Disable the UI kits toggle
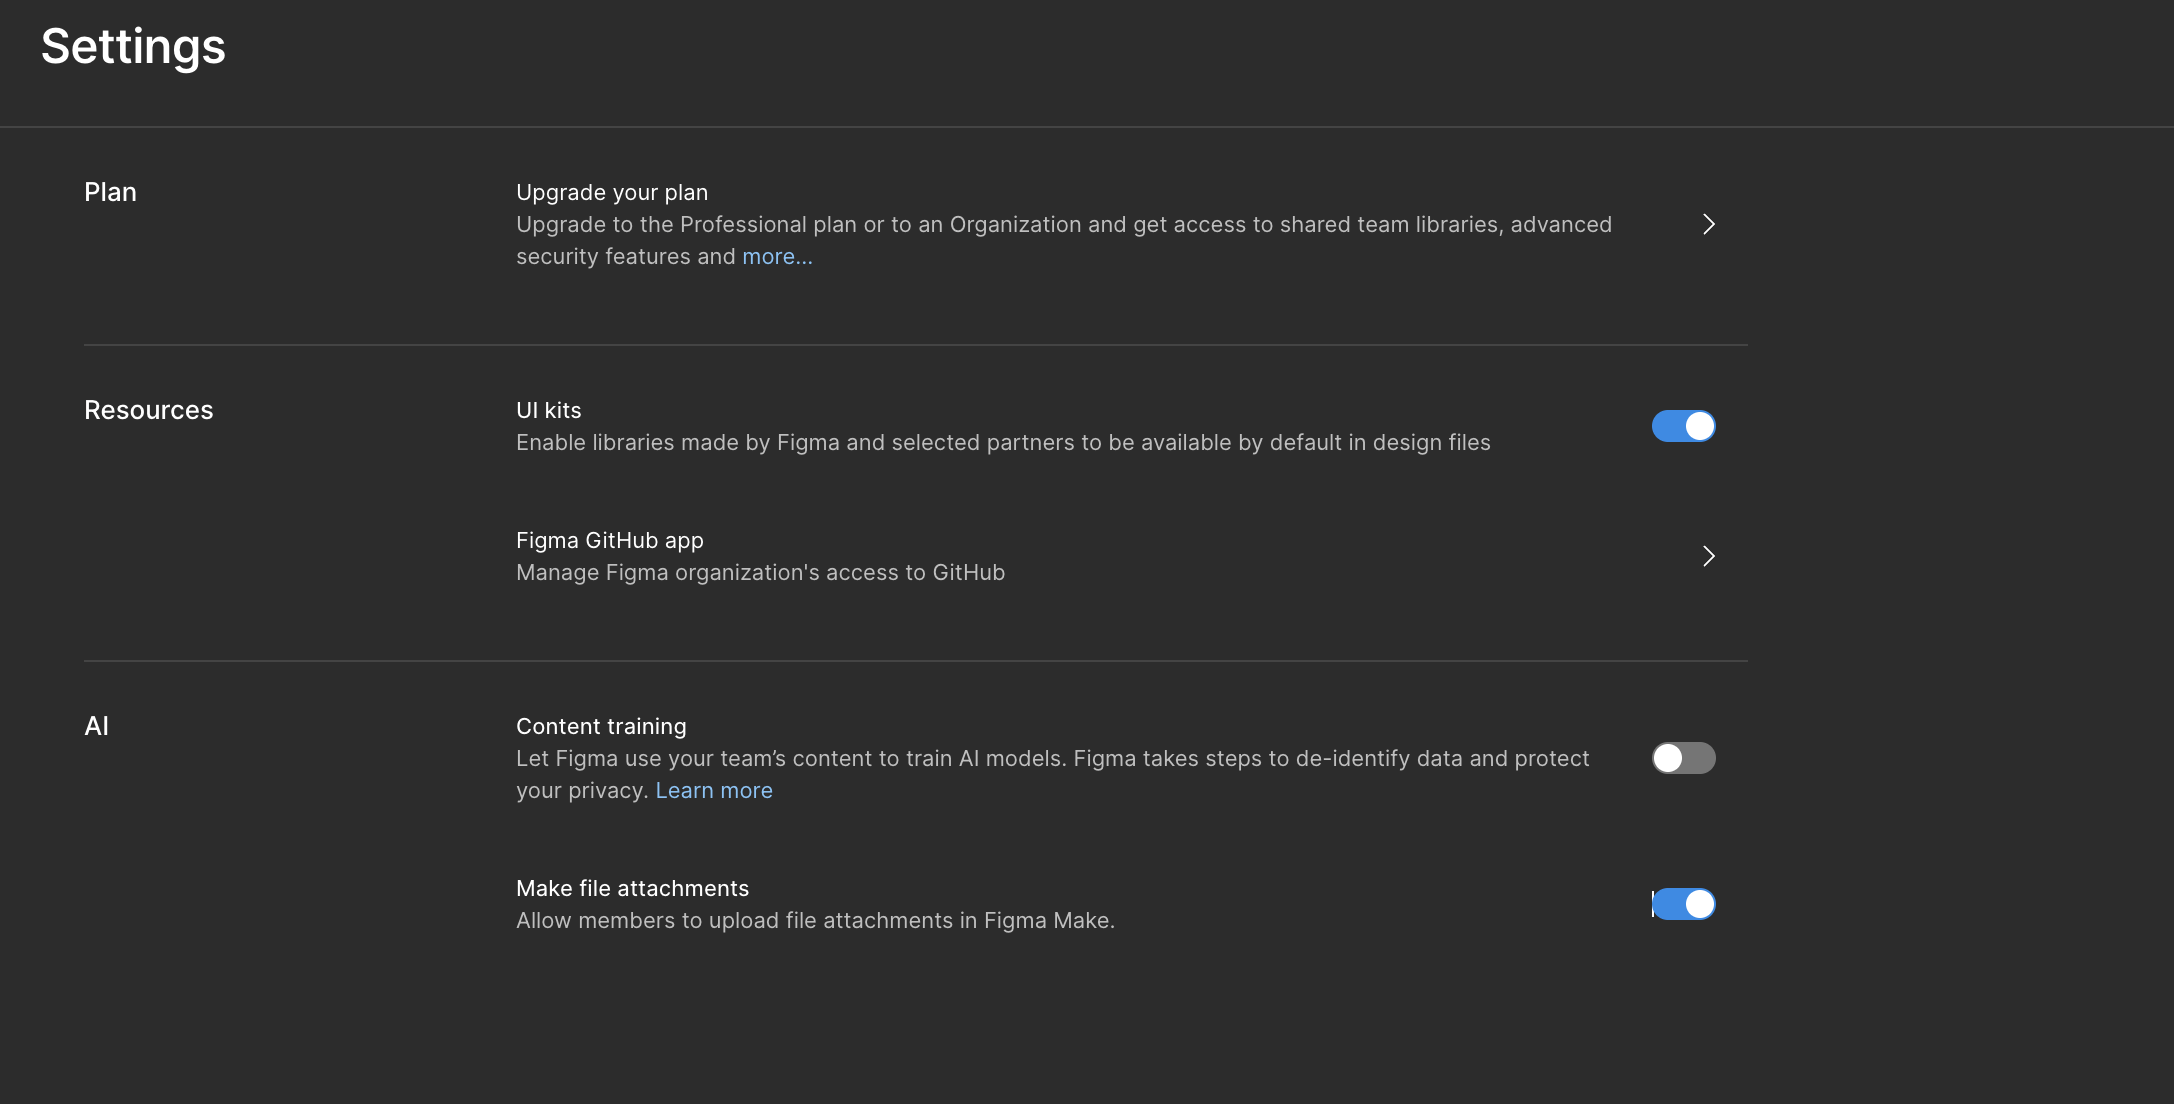 pyautogui.click(x=1683, y=426)
